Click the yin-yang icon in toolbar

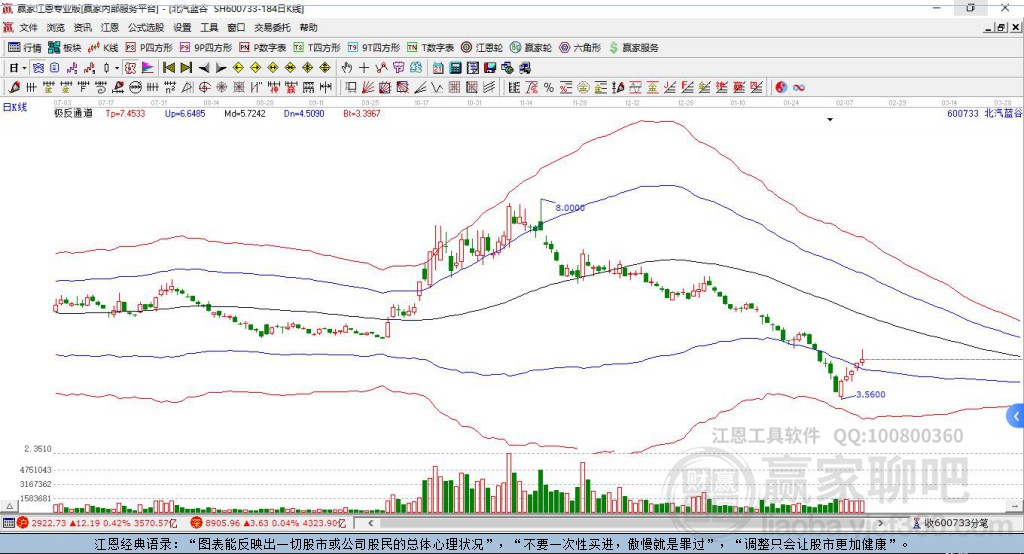[781, 88]
